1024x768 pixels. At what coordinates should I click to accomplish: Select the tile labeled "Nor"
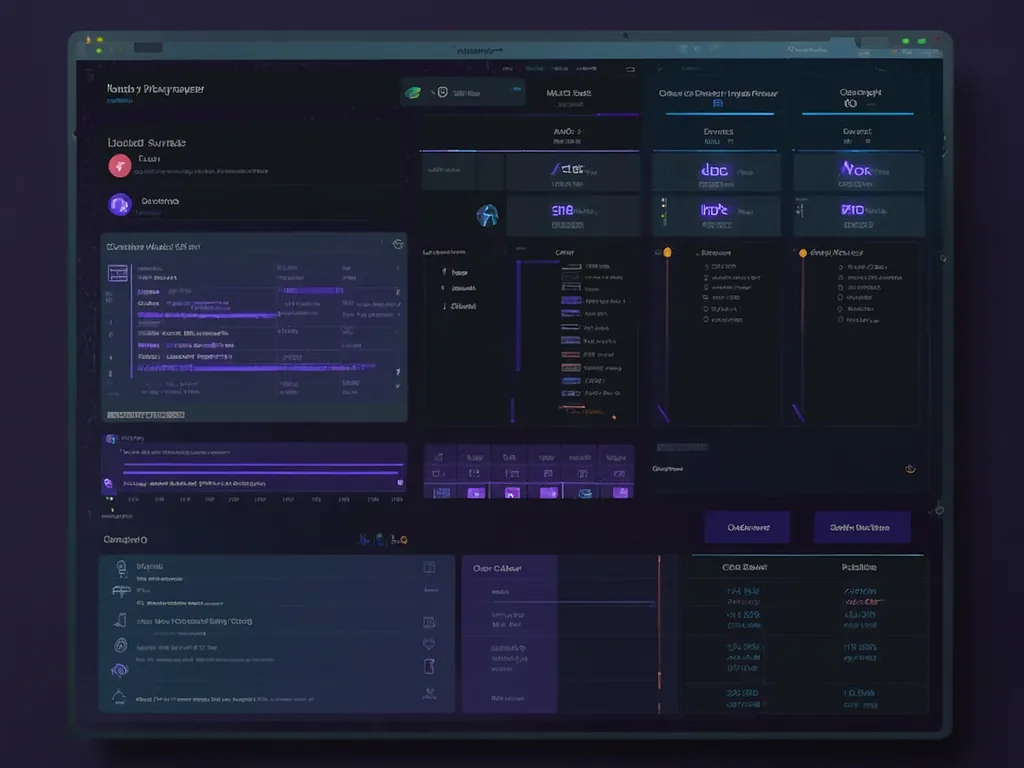click(858, 171)
